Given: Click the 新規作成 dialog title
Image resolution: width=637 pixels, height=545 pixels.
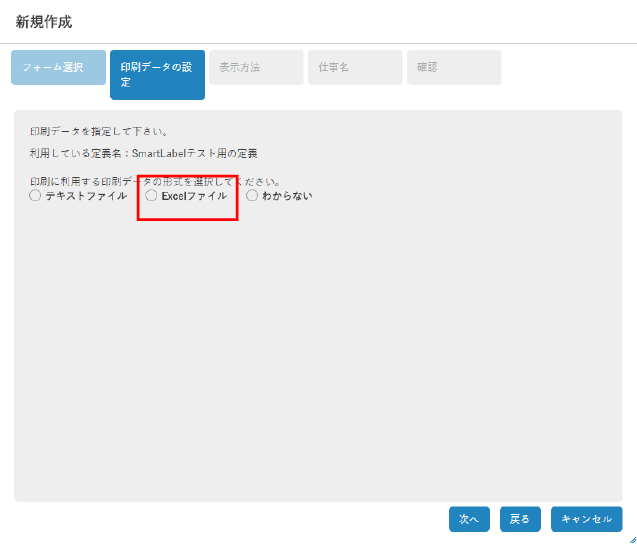Looking at the screenshot, I should coord(44,22).
